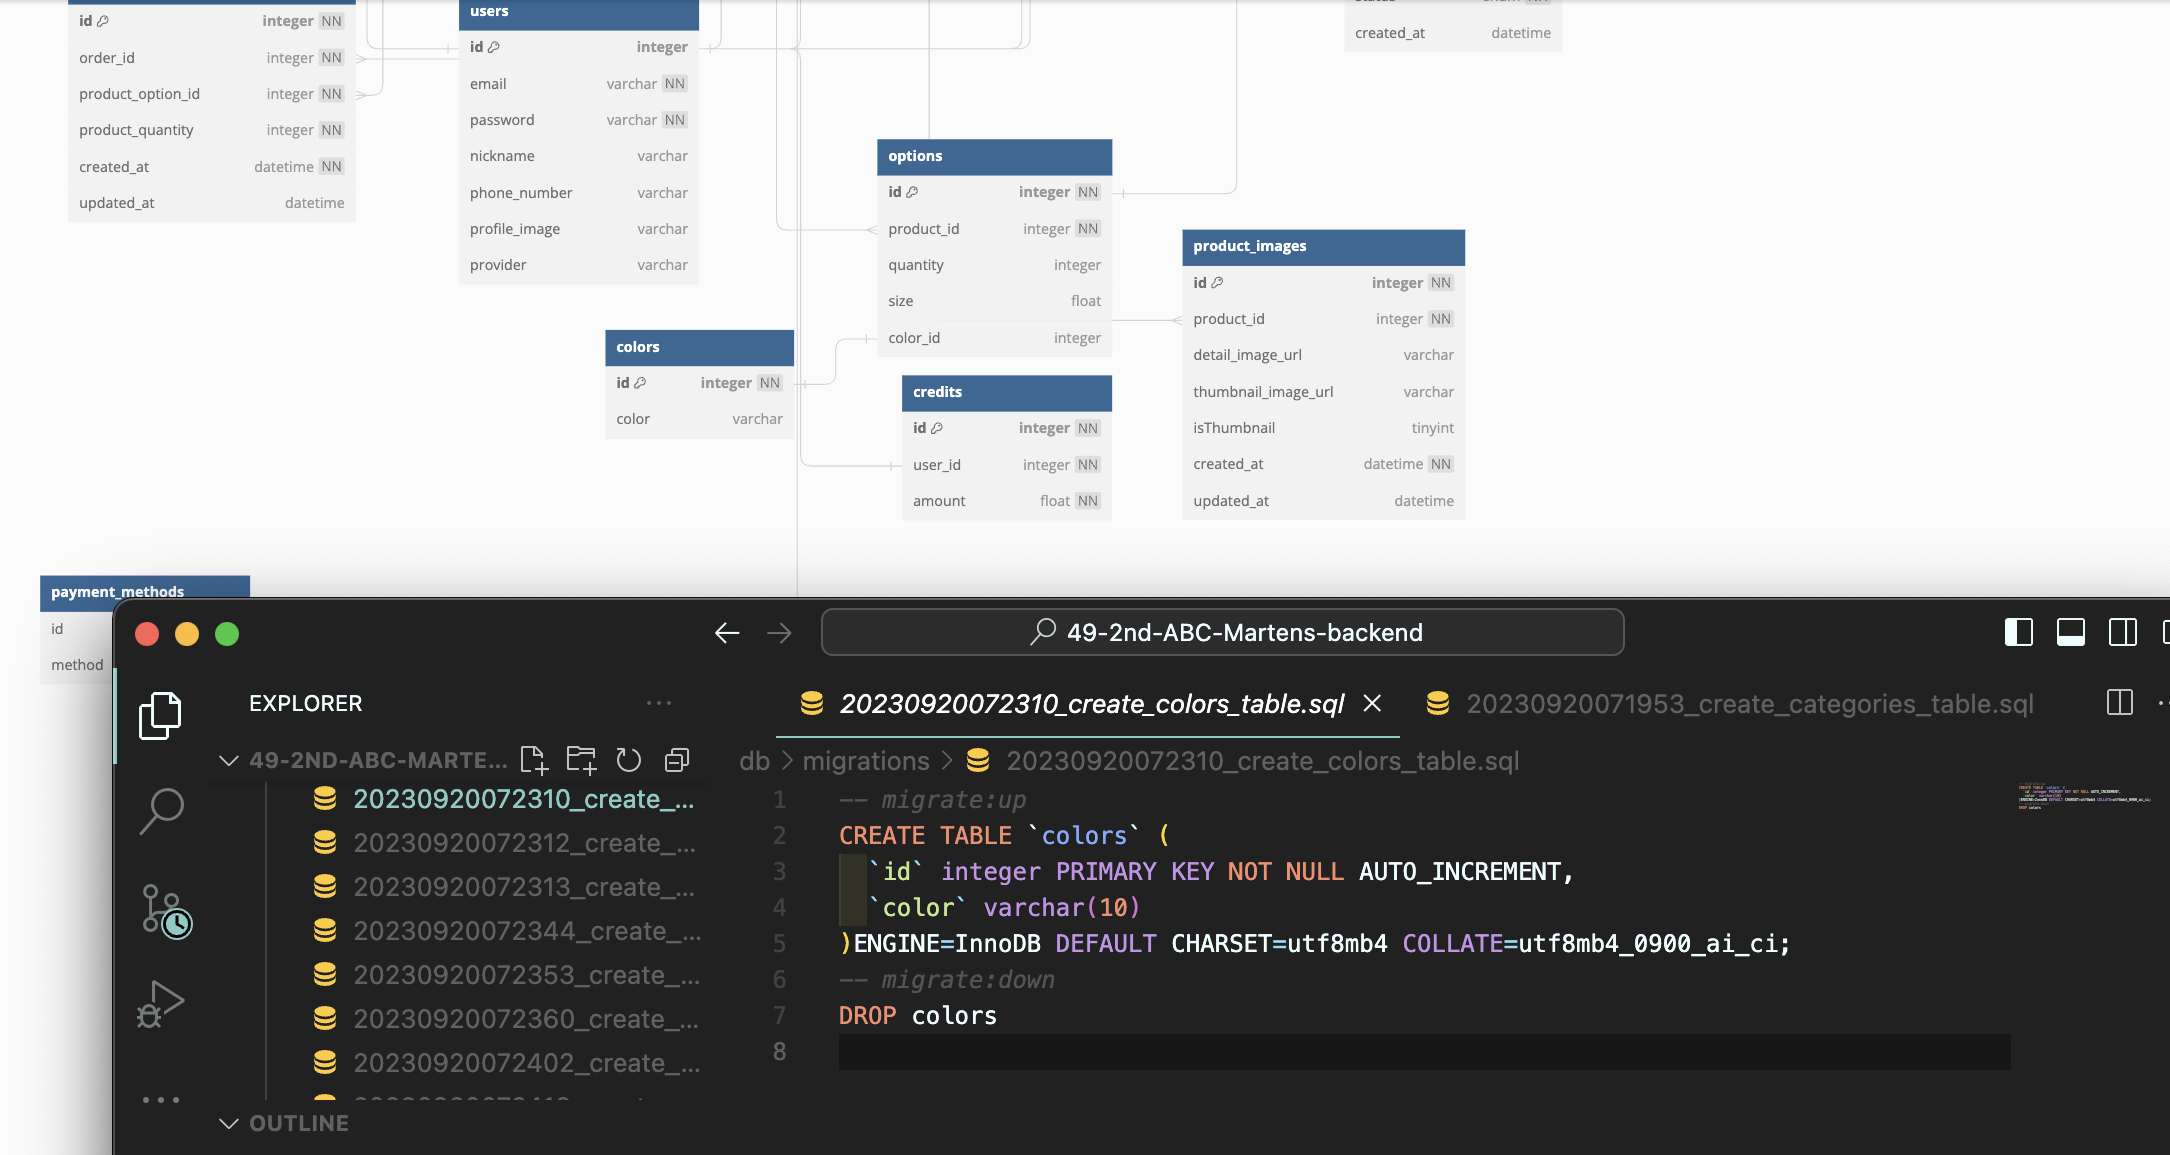Split the editor to the right
The image size is (2170, 1155).
pyautogui.click(x=2119, y=703)
